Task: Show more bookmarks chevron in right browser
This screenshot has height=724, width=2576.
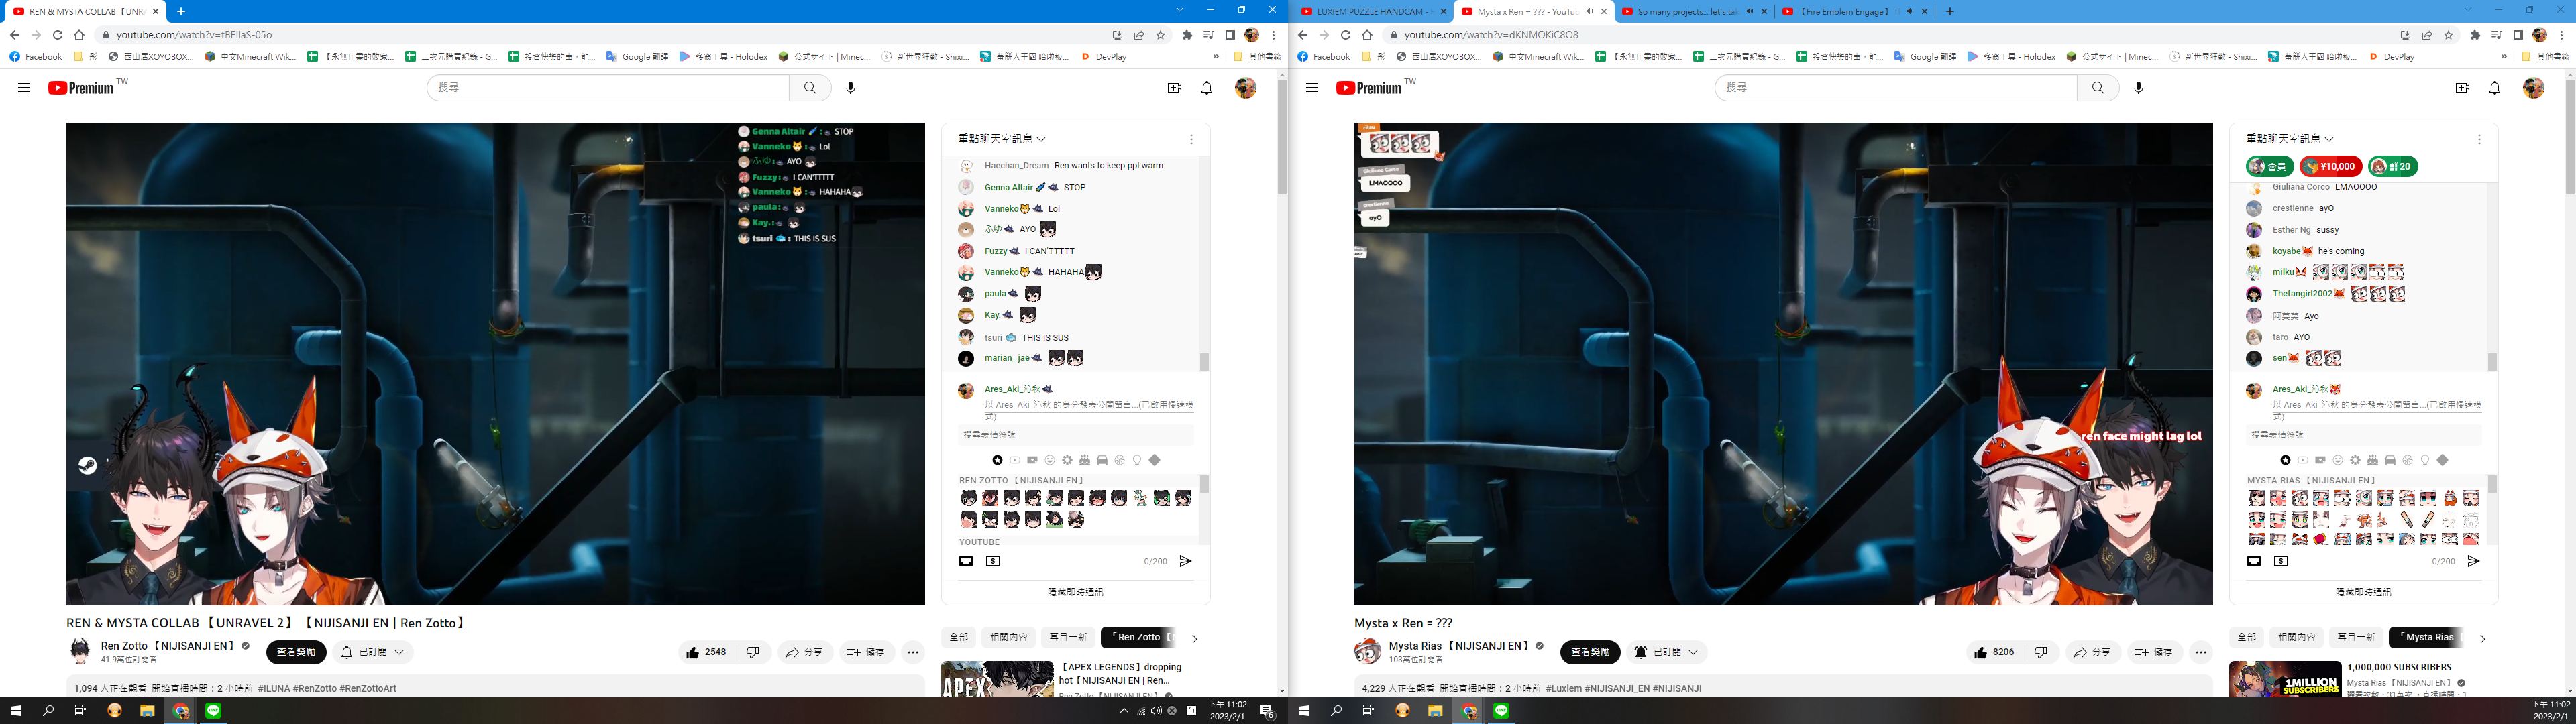Action: coord(2504,57)
